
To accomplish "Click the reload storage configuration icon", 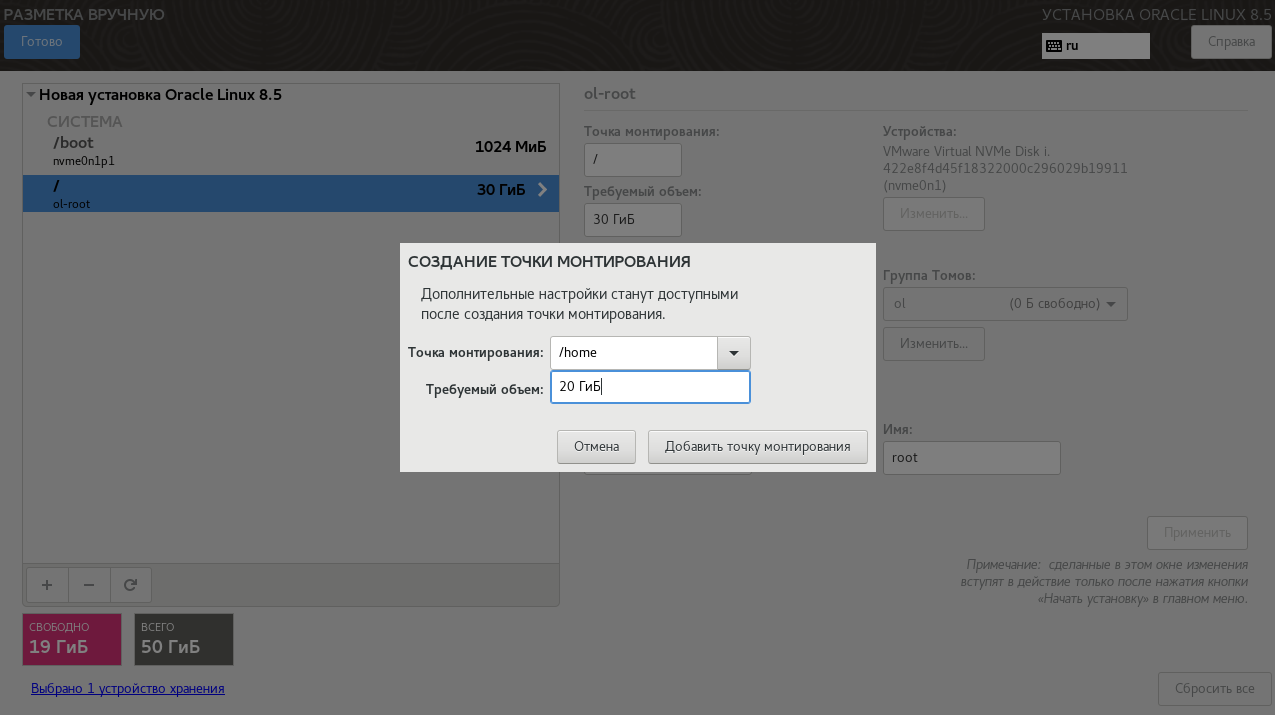I will pos(130,585).
